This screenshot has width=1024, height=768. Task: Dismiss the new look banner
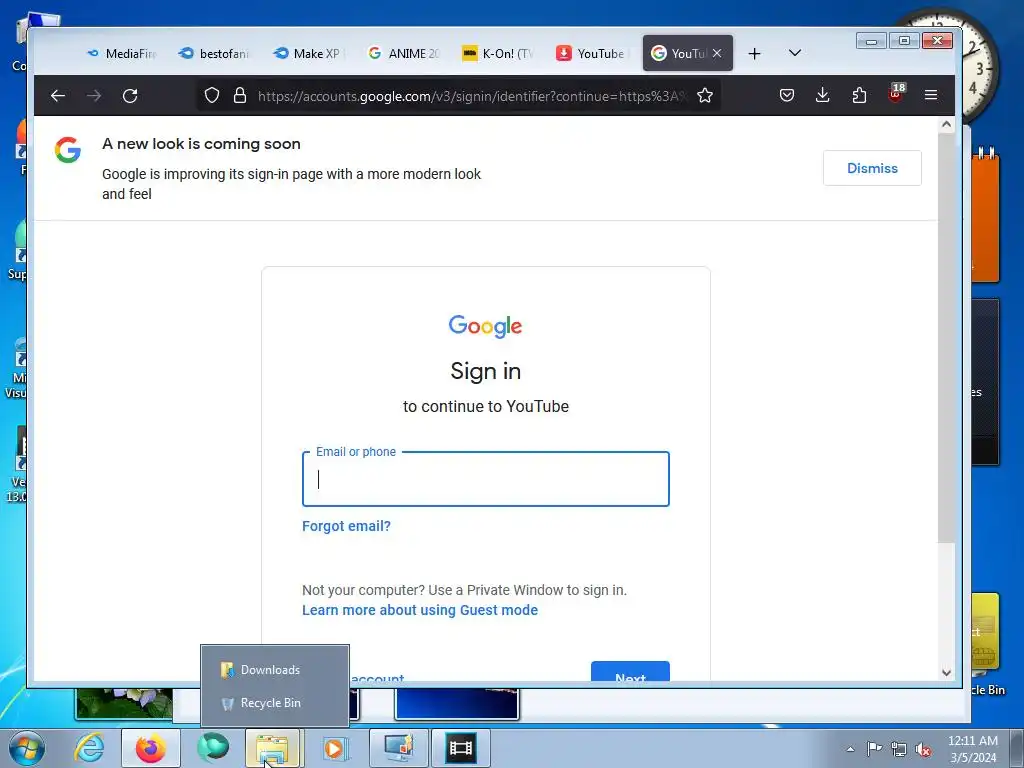[872, 168]
